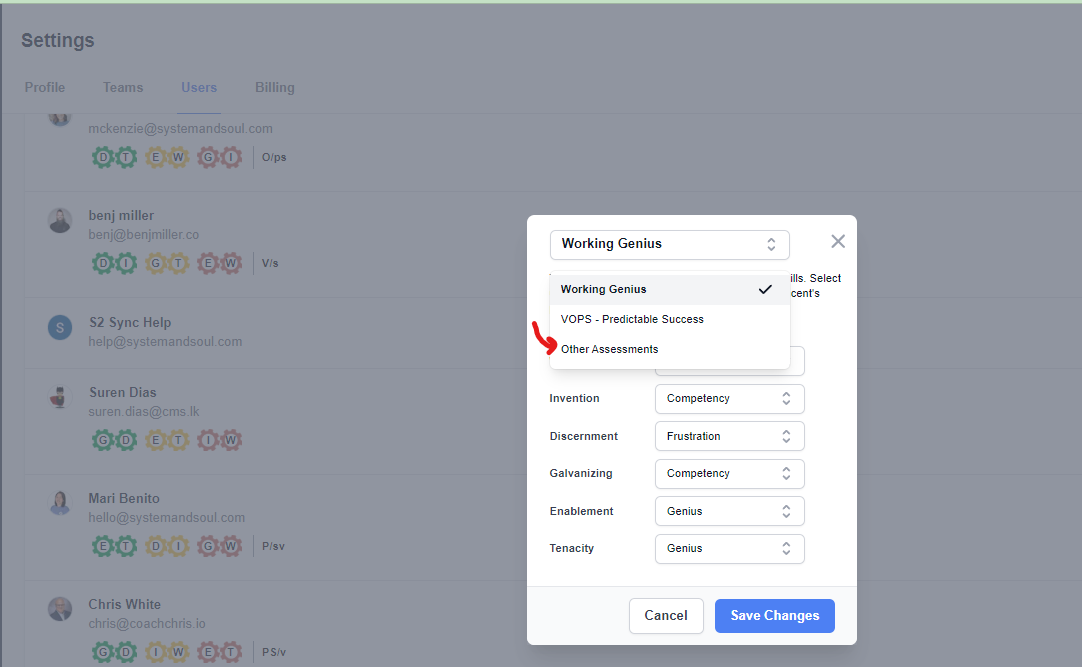Go to the Billing tab
This screenshot has width=1082, height=667.
[275, 88]
